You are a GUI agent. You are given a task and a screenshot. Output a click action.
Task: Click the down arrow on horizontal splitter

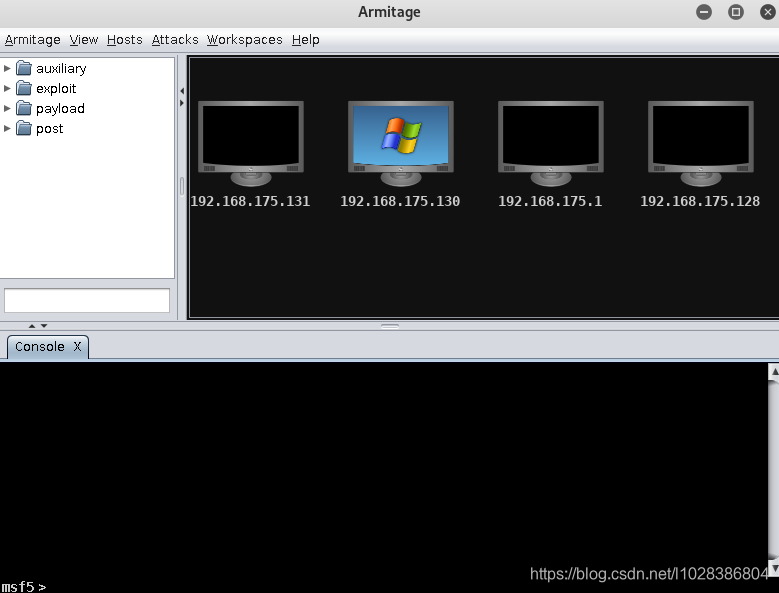click(x=44, y=326)
